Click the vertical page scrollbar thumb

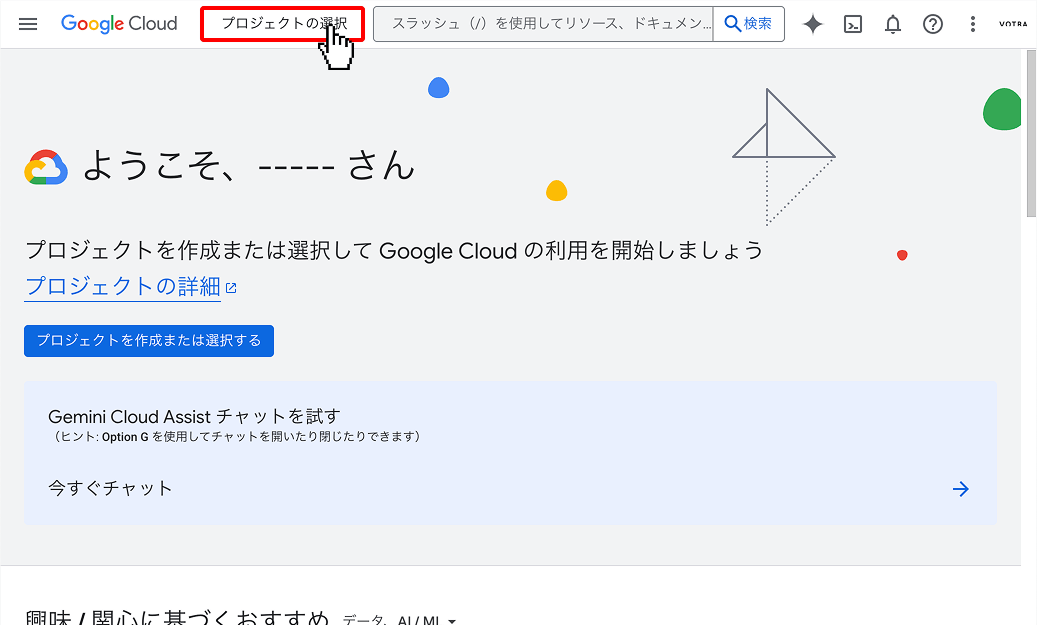(x=1031, y=132)
